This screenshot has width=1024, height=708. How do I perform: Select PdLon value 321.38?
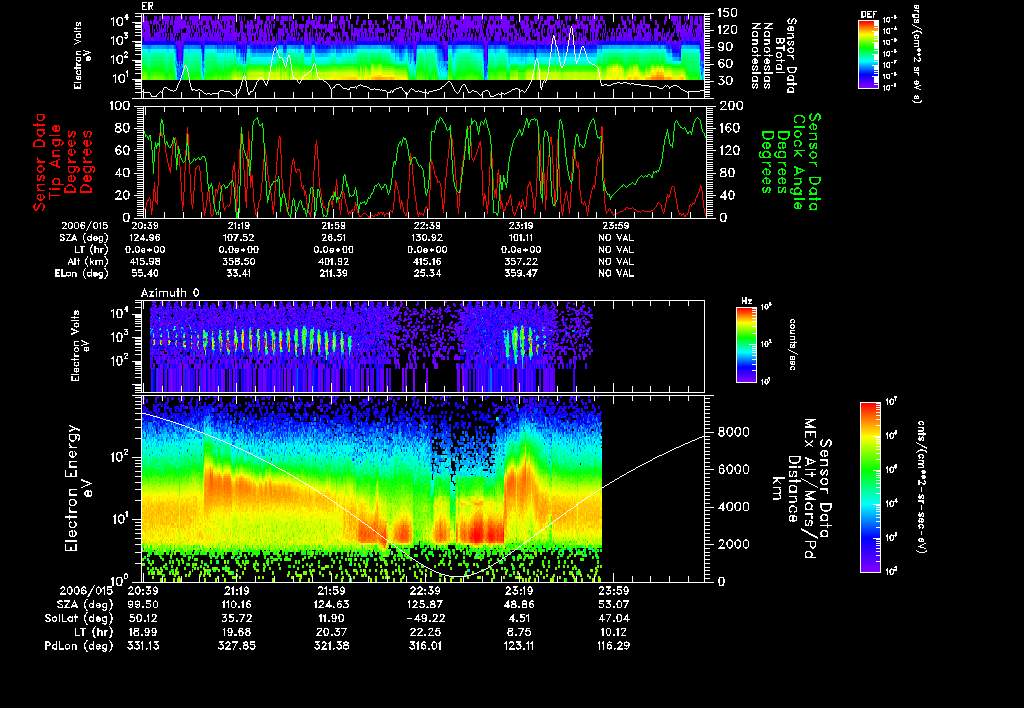click(x=331, y=646)
